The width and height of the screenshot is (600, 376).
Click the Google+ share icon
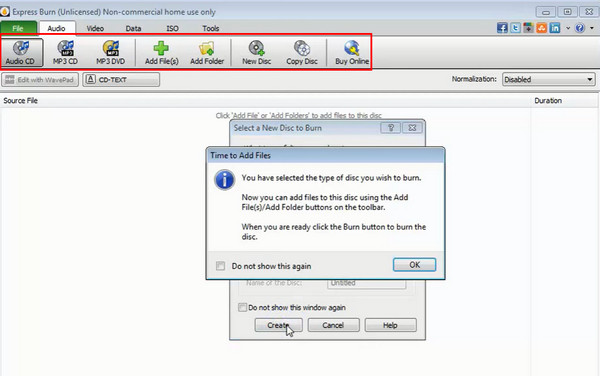click(528, 28)
